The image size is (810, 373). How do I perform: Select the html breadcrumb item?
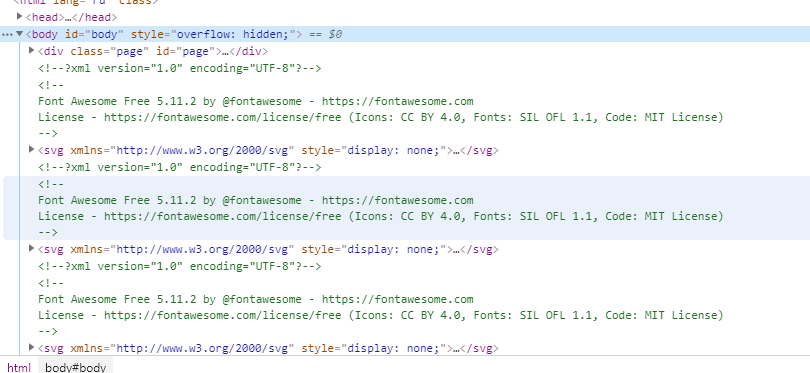[19, 367]
